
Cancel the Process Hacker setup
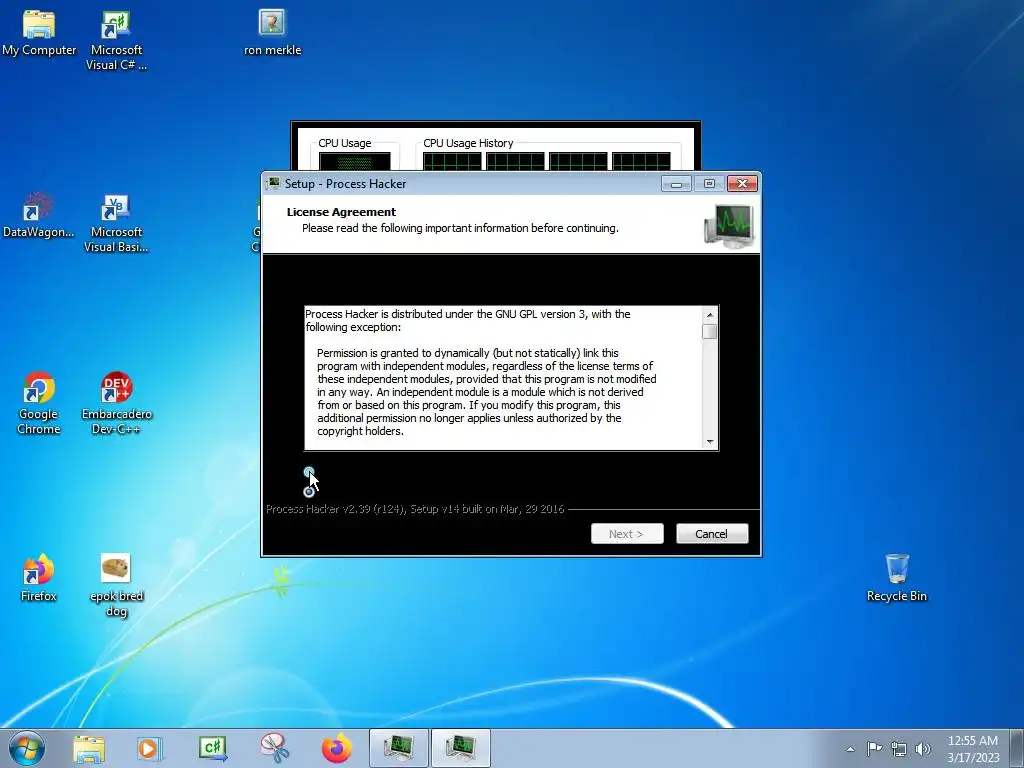pyautogui.click(x=712, y=534)
